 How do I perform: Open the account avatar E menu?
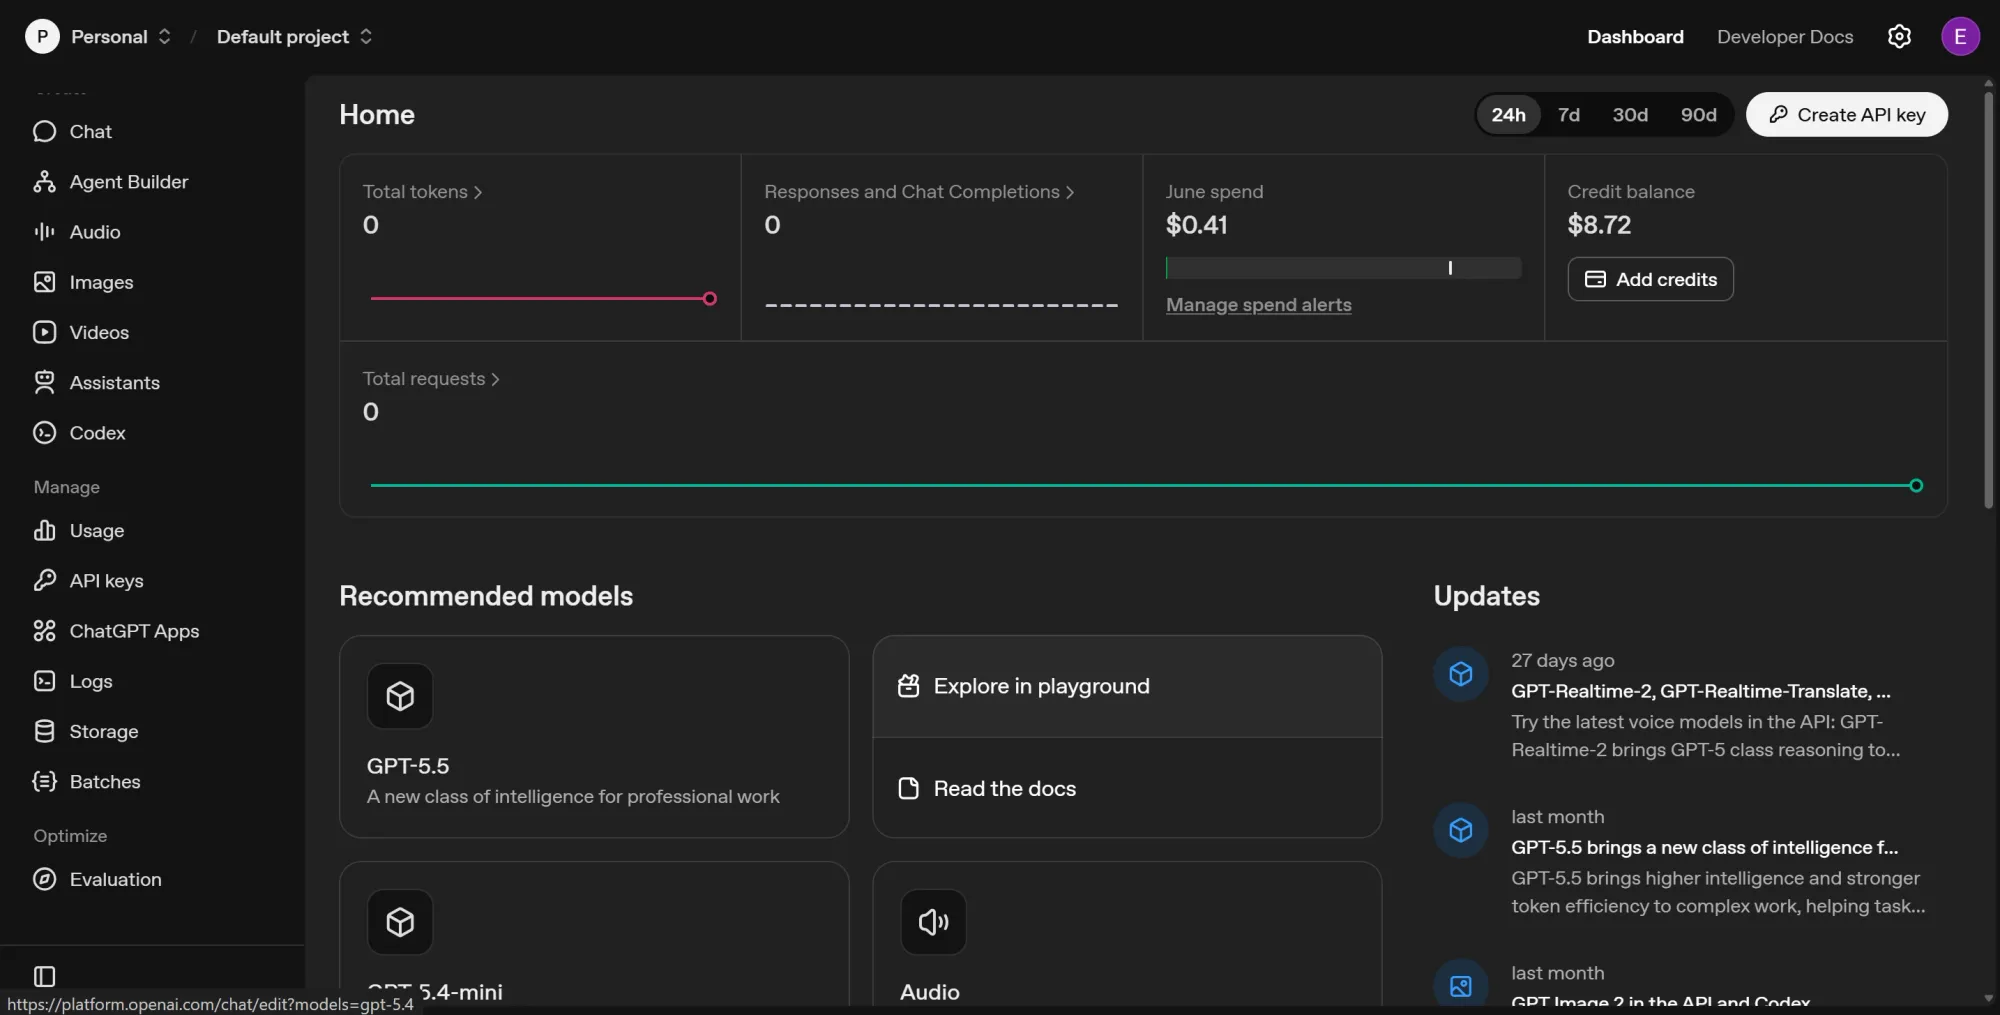tap(1960, 36)
